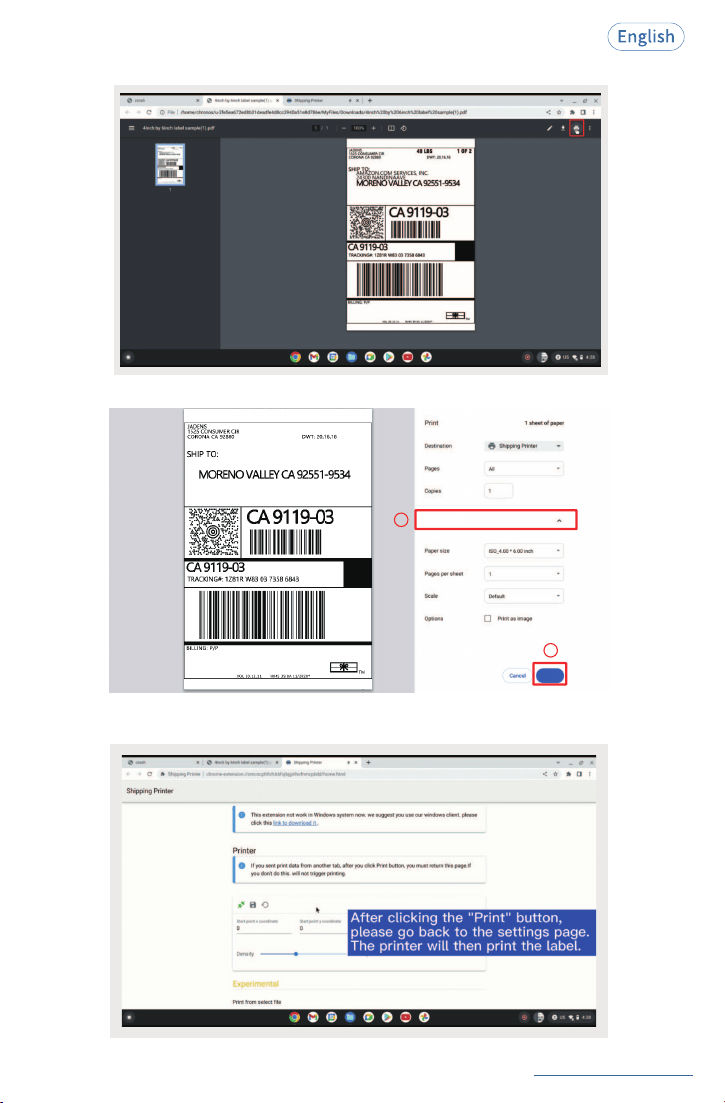Open the status tray clock in top screenshot
This screenshot has height=1103, width=725.
tap(590, 357)
